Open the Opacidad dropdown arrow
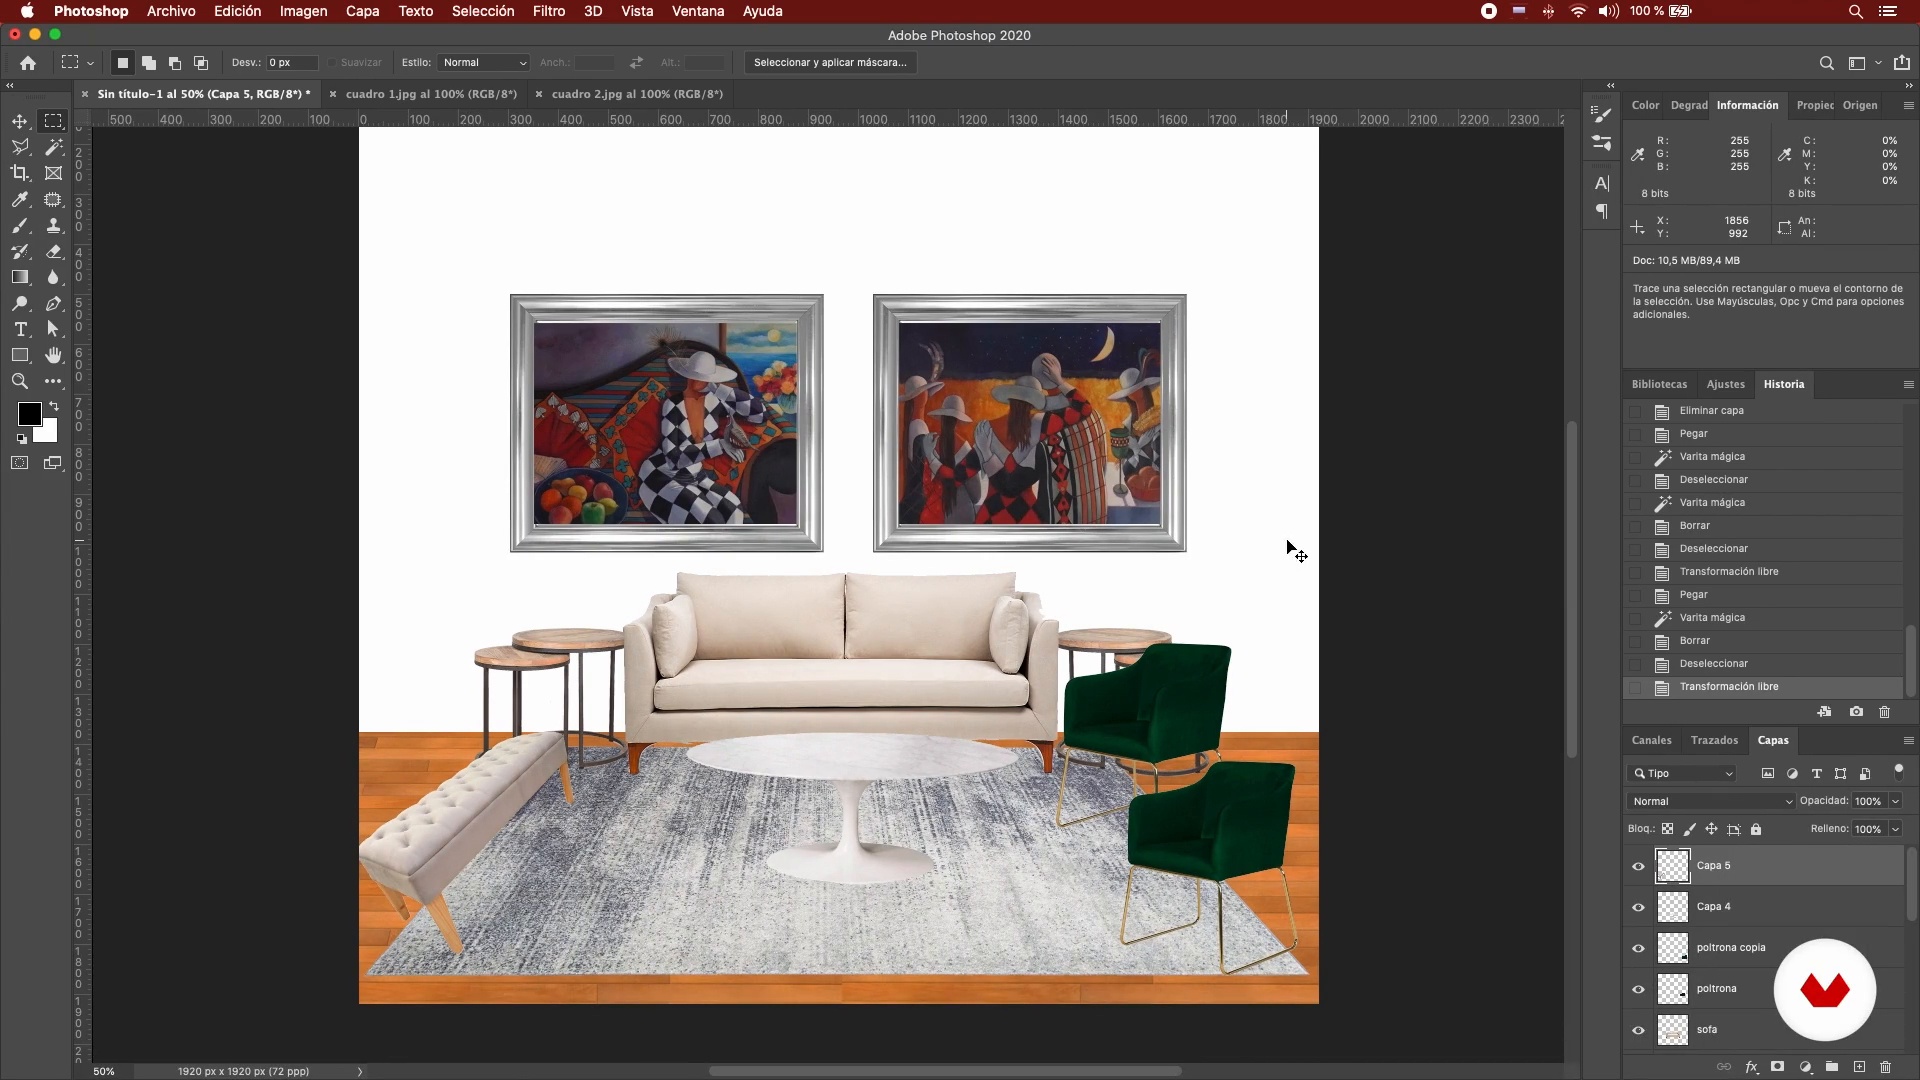Screen dimensions: 1920x1080 pos(1895,801)
